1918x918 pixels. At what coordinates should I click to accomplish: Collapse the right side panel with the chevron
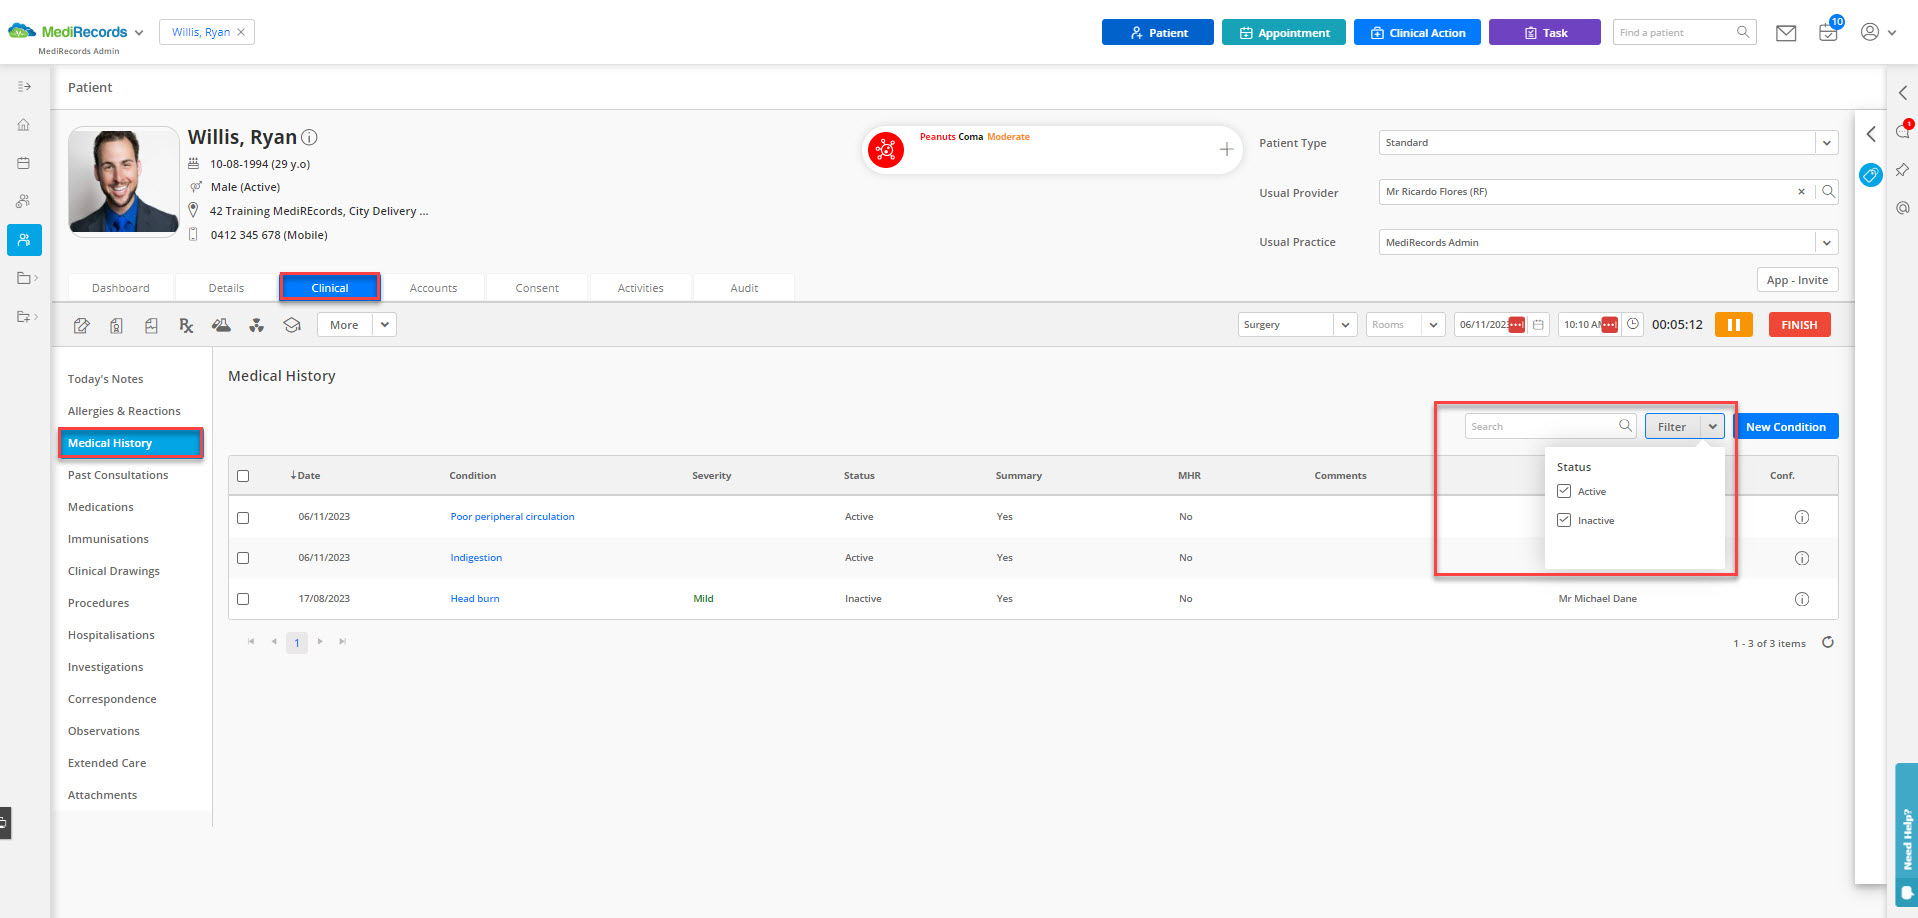pos(1870,134)
